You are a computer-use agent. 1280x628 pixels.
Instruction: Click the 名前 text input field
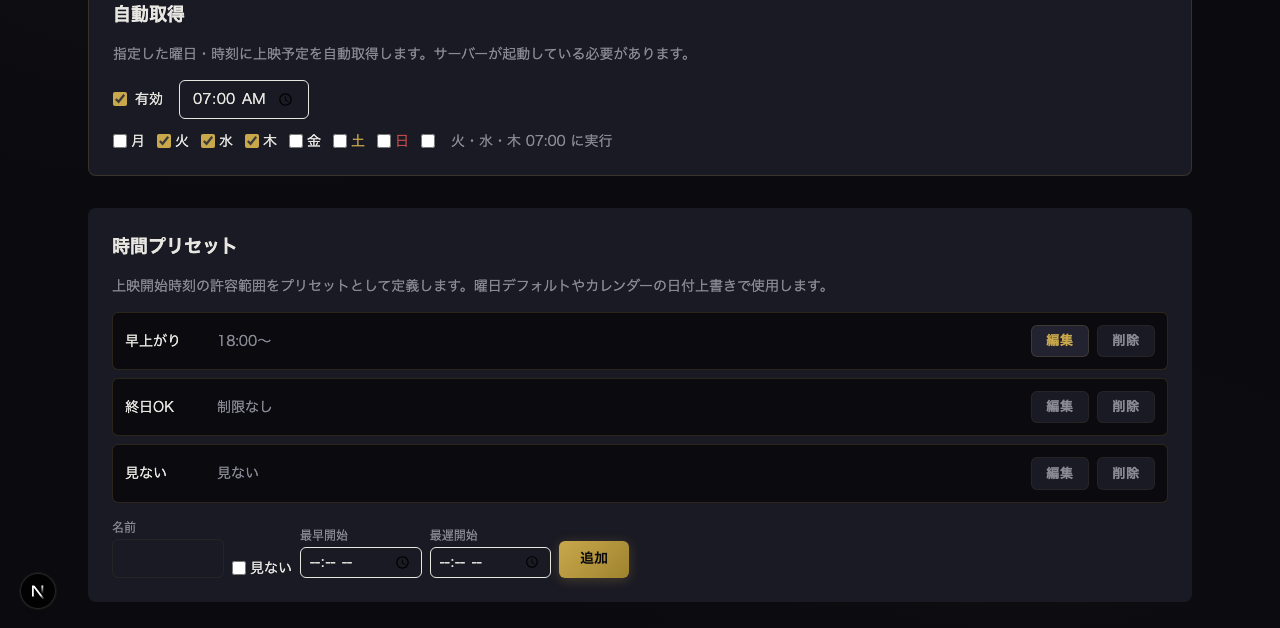click(x=167, y=559)
